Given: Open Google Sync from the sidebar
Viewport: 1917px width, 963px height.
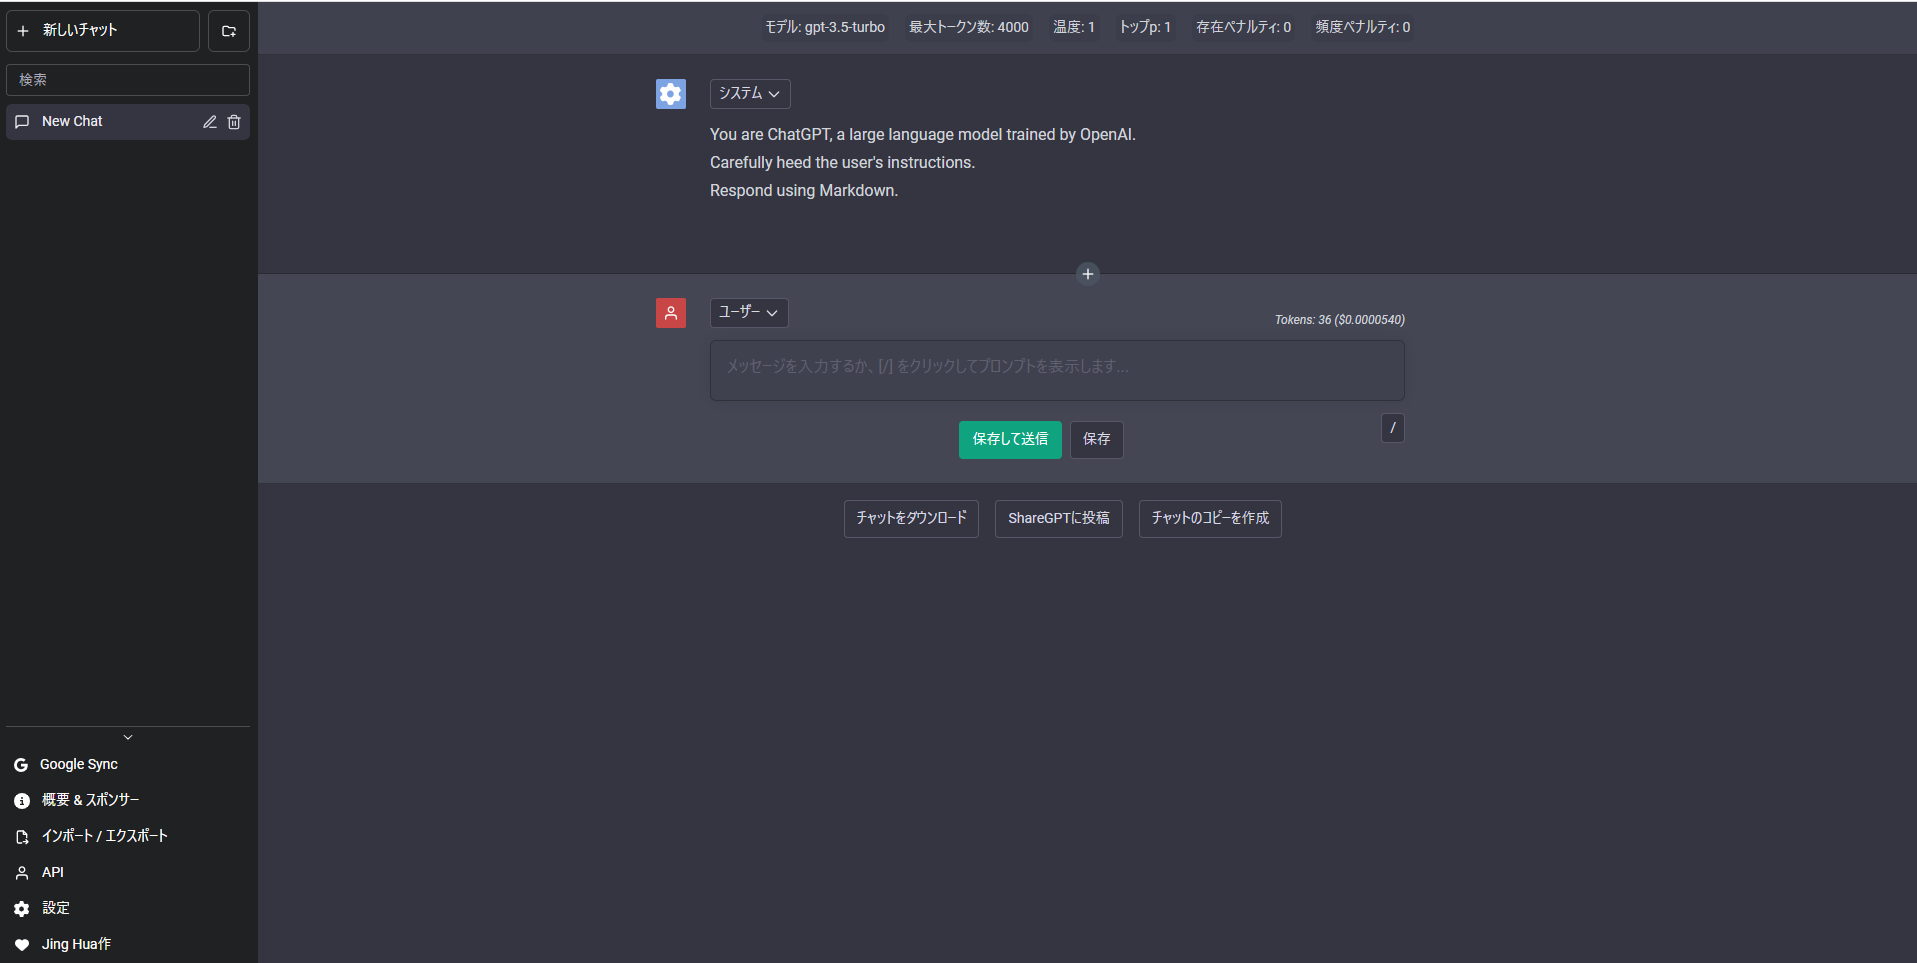Looking at the screenshot, I should 78,764.
